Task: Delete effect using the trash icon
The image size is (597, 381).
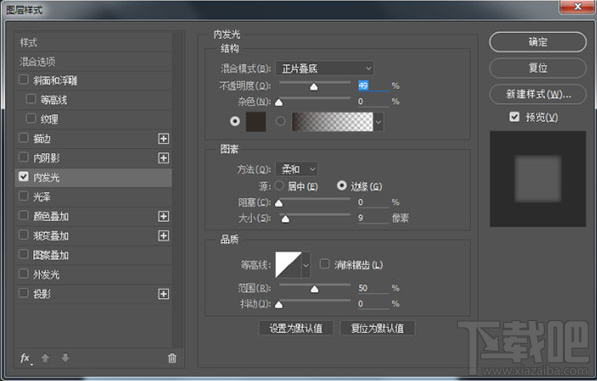Action: point(172,358)
